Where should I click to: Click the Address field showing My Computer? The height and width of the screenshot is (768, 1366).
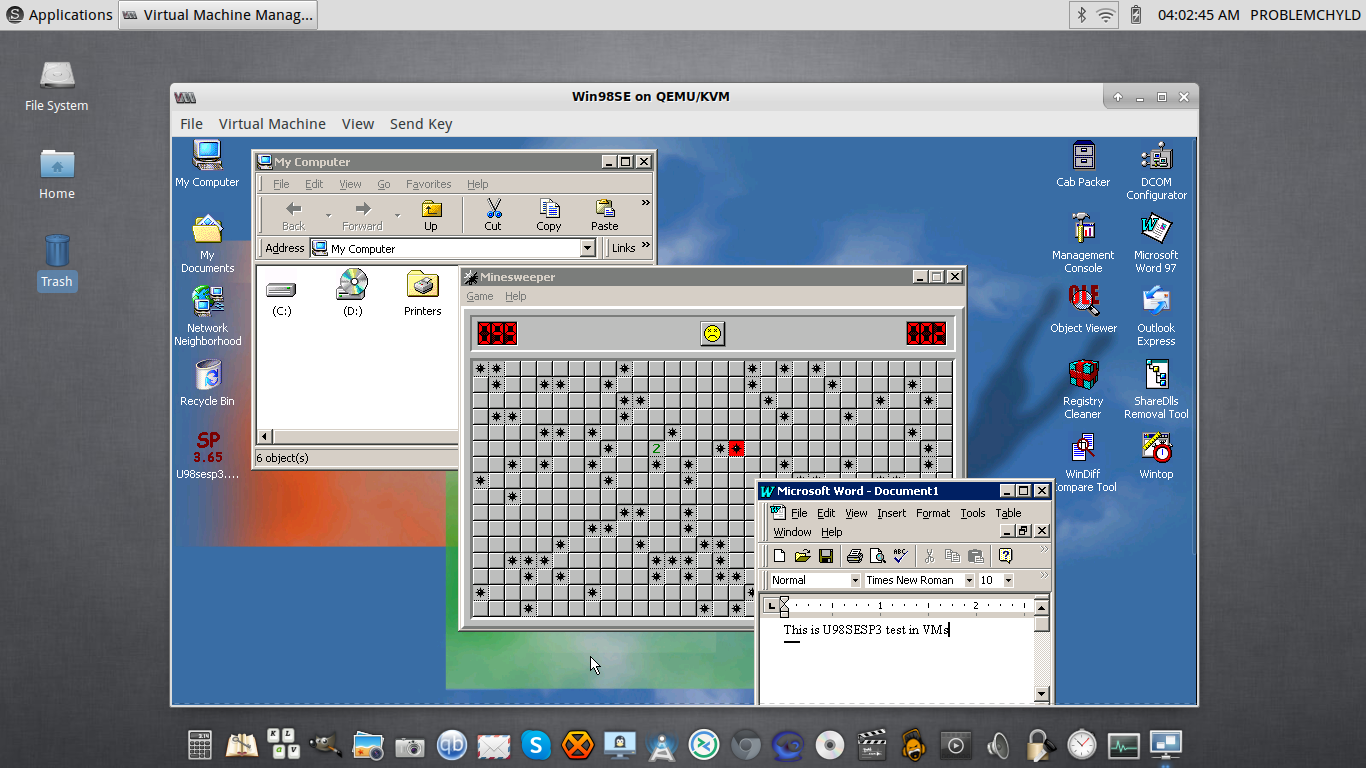(x=454, y=248)
